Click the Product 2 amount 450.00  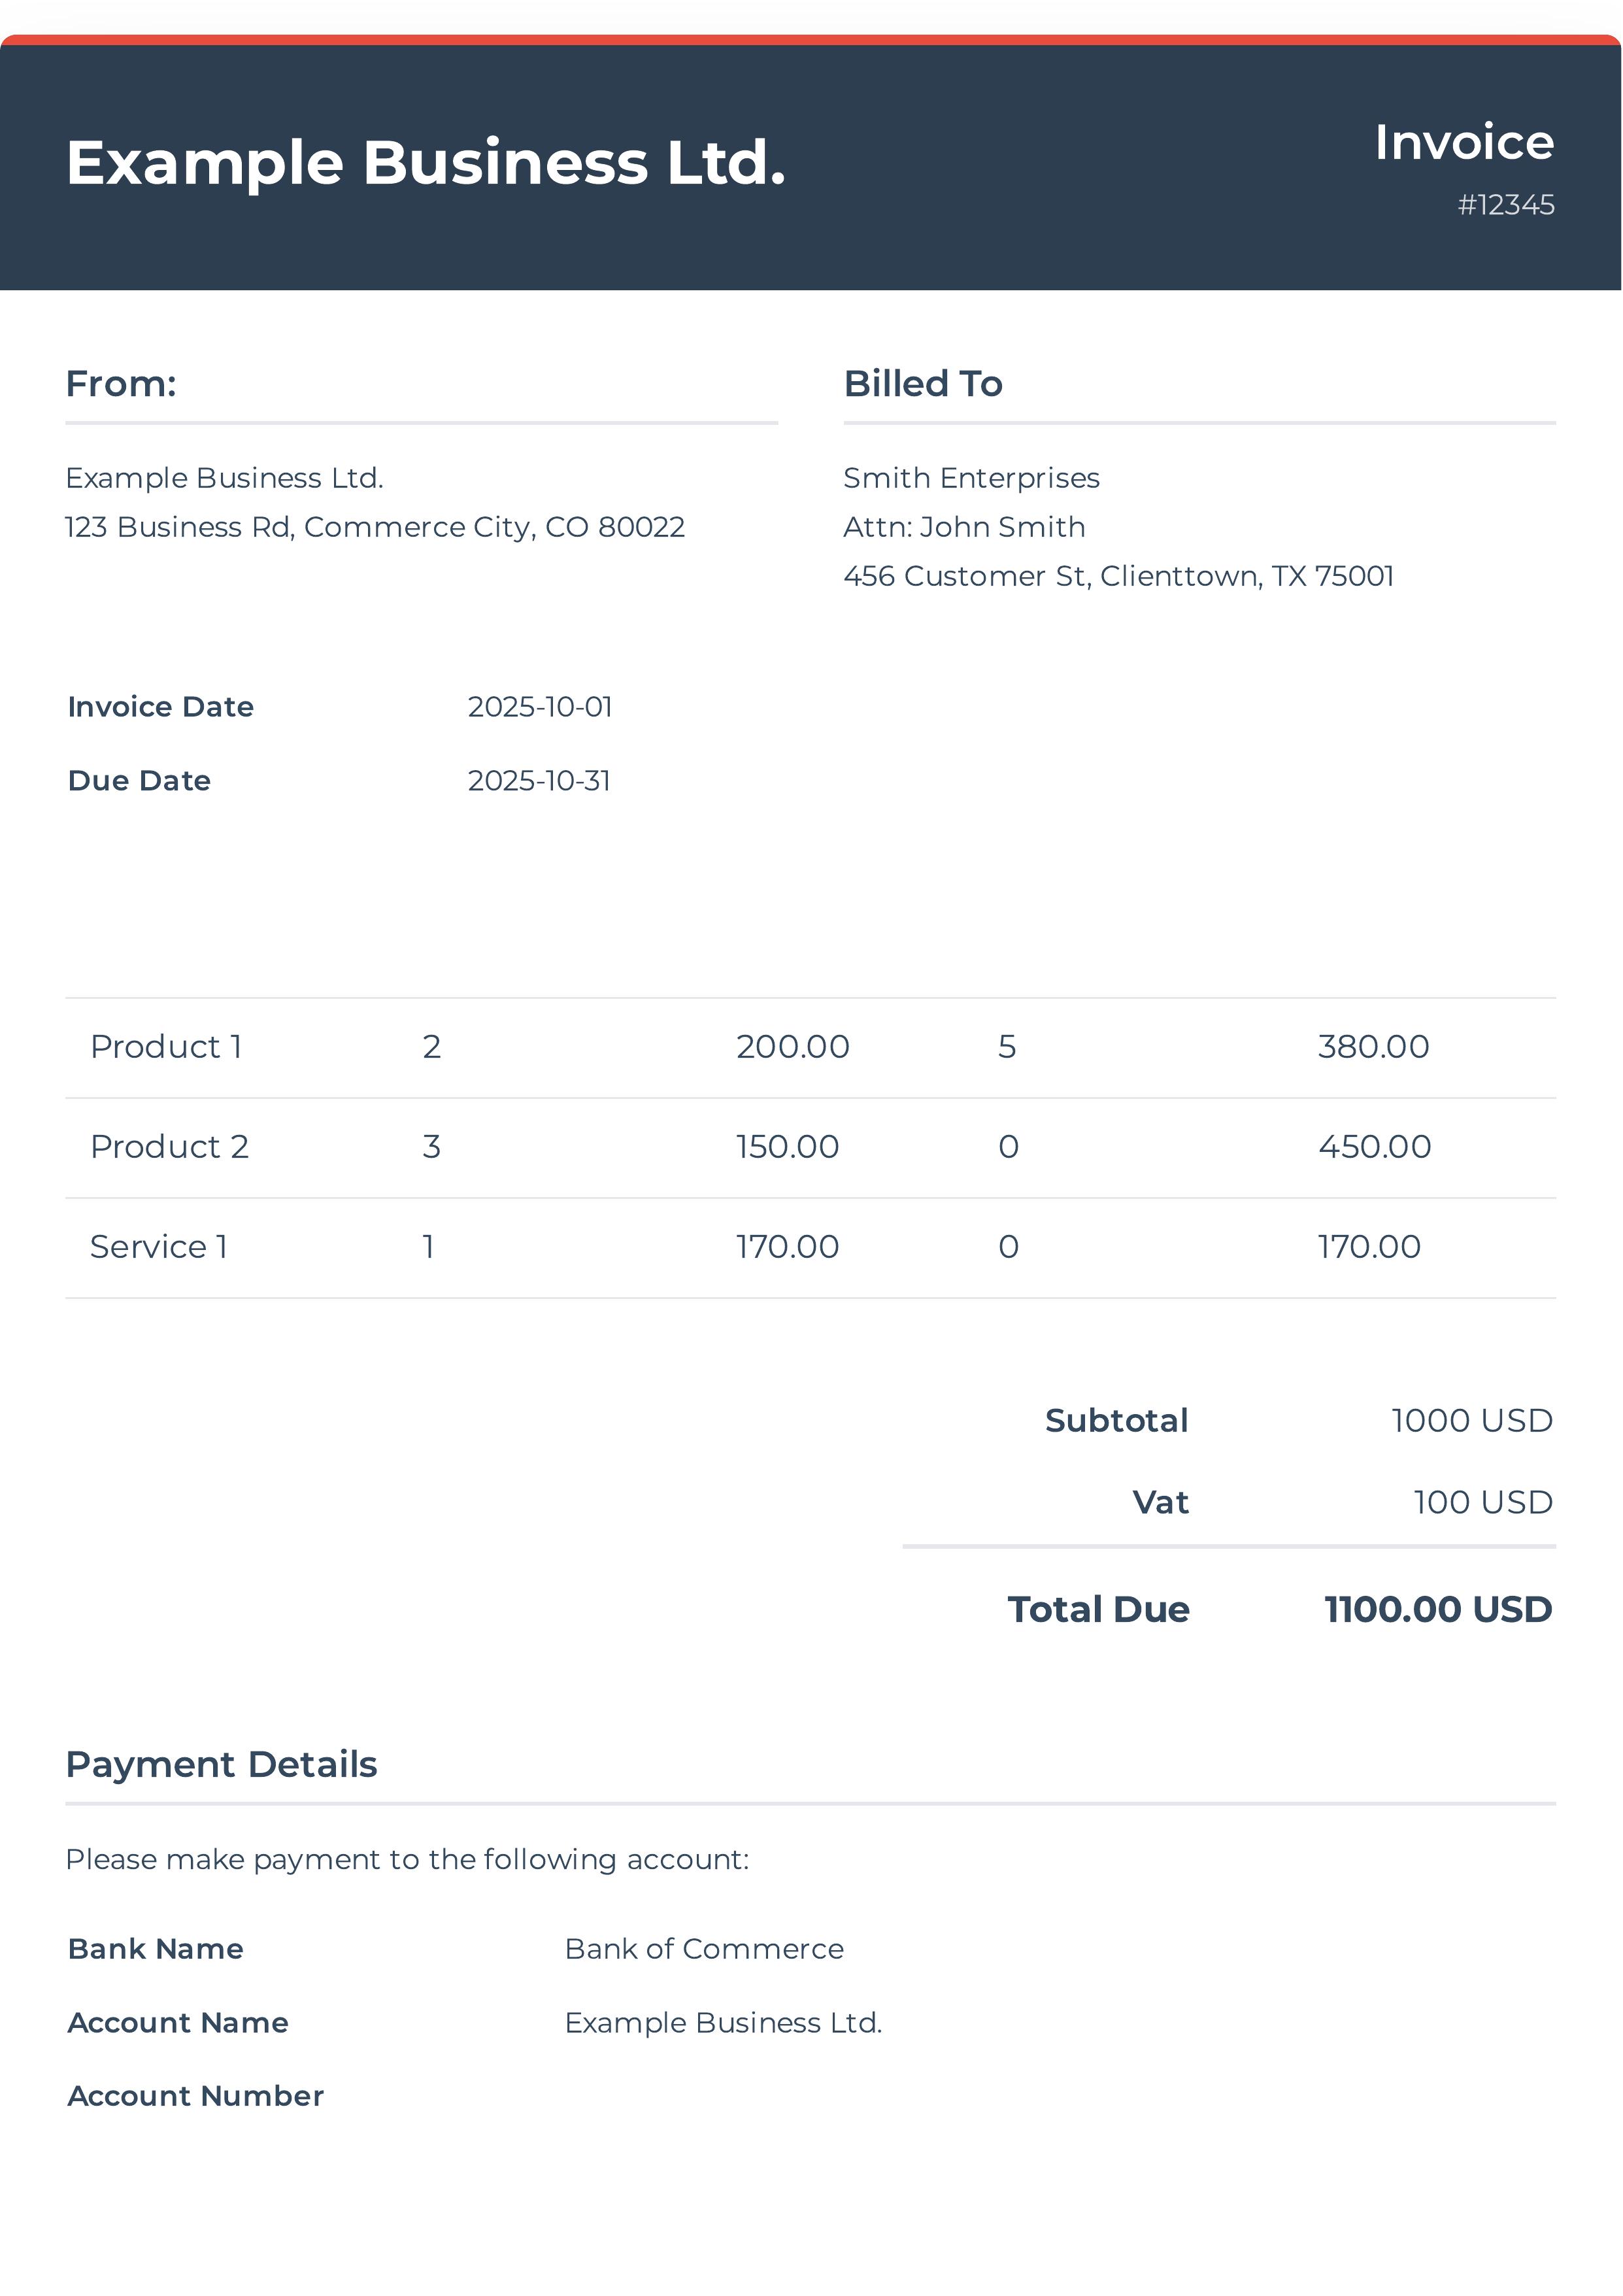click(1374, 1147)
